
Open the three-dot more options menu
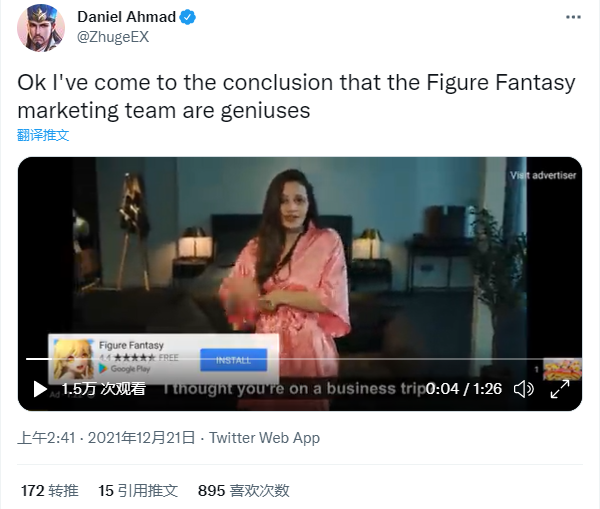(573, 17)
